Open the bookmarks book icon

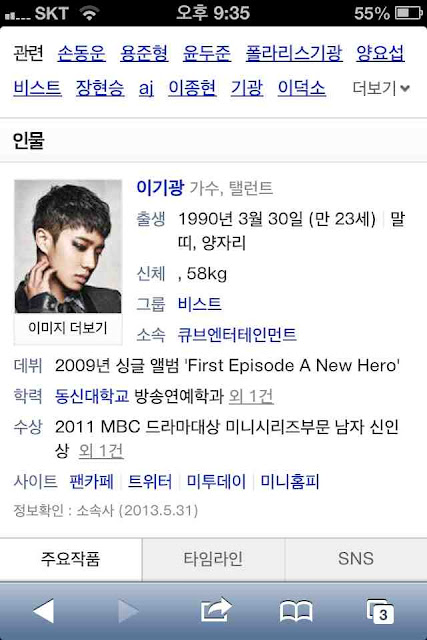point(296,611)
